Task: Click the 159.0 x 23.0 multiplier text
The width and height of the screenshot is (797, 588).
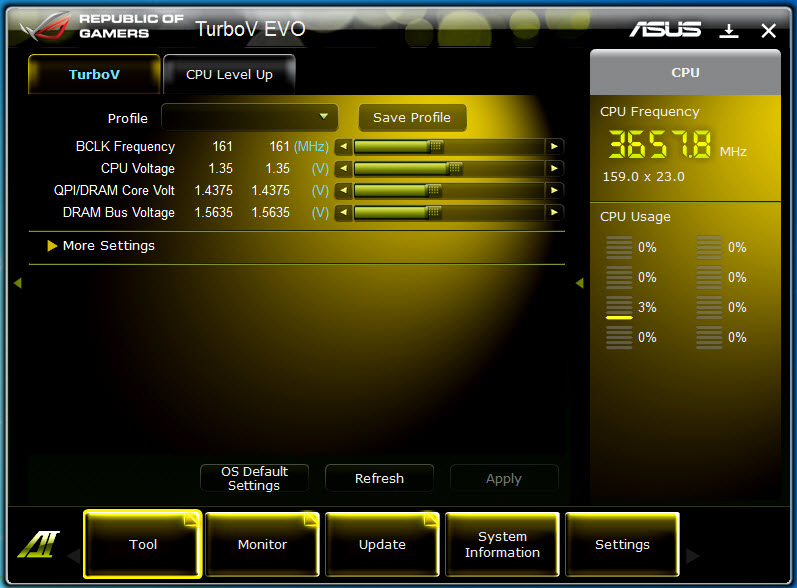Action: (643, 177)
